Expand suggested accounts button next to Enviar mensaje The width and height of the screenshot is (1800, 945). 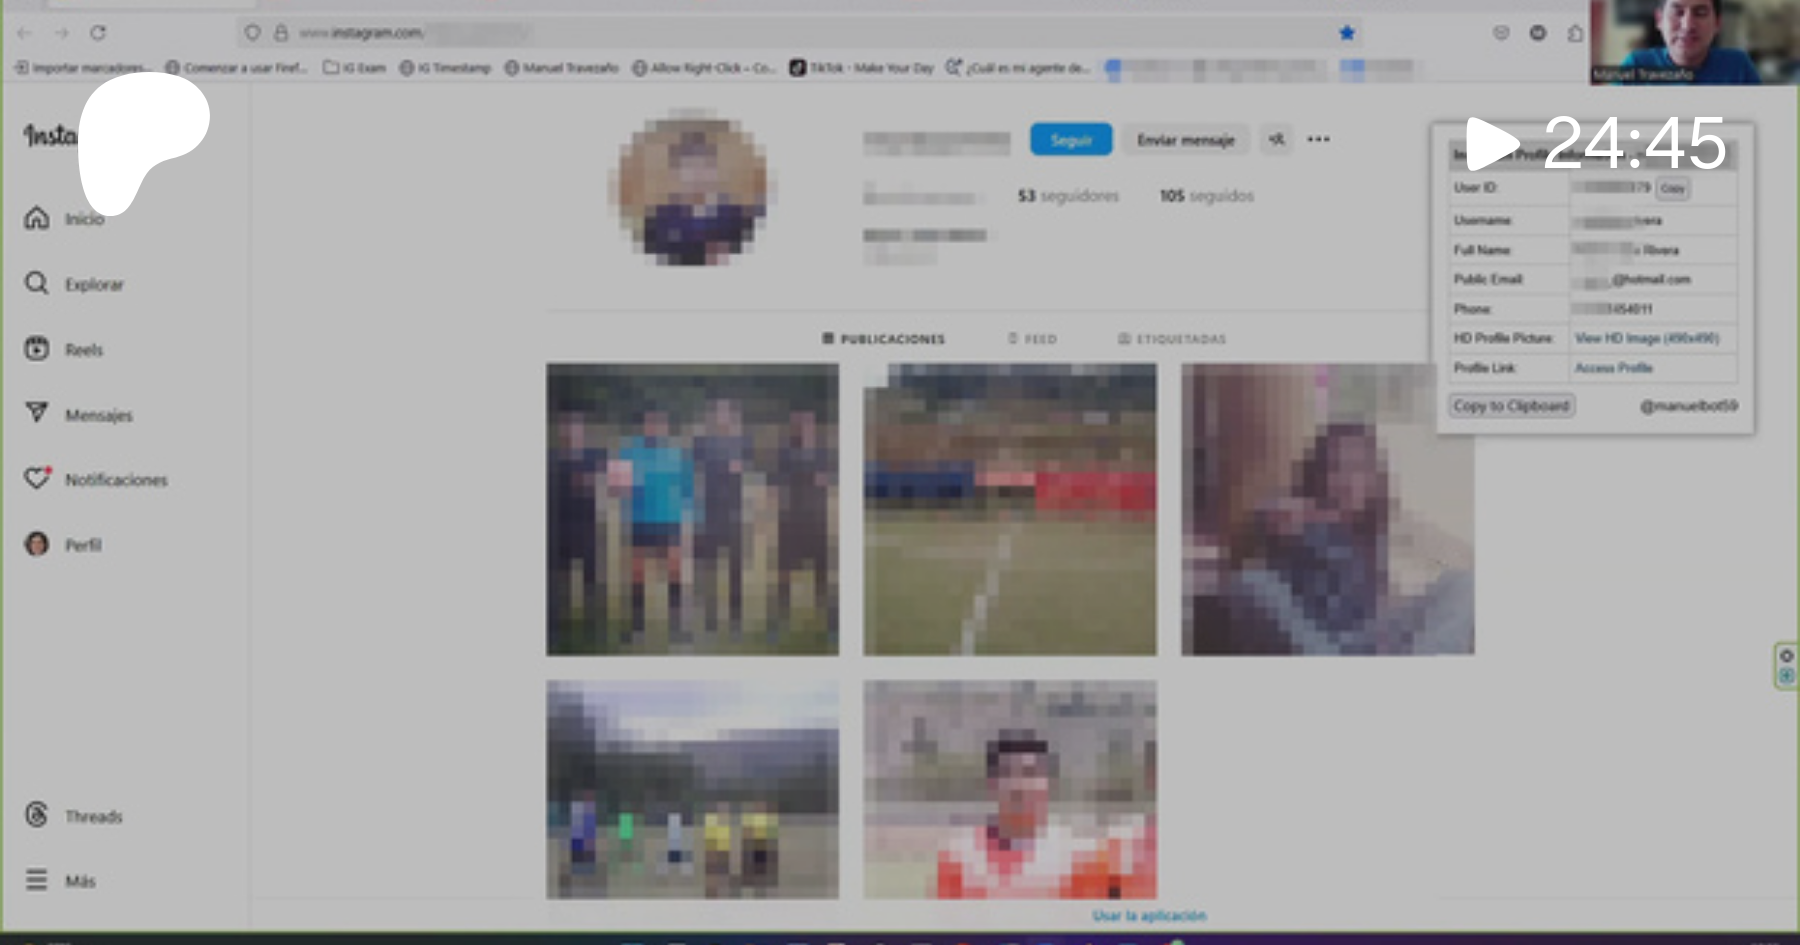1277,140
